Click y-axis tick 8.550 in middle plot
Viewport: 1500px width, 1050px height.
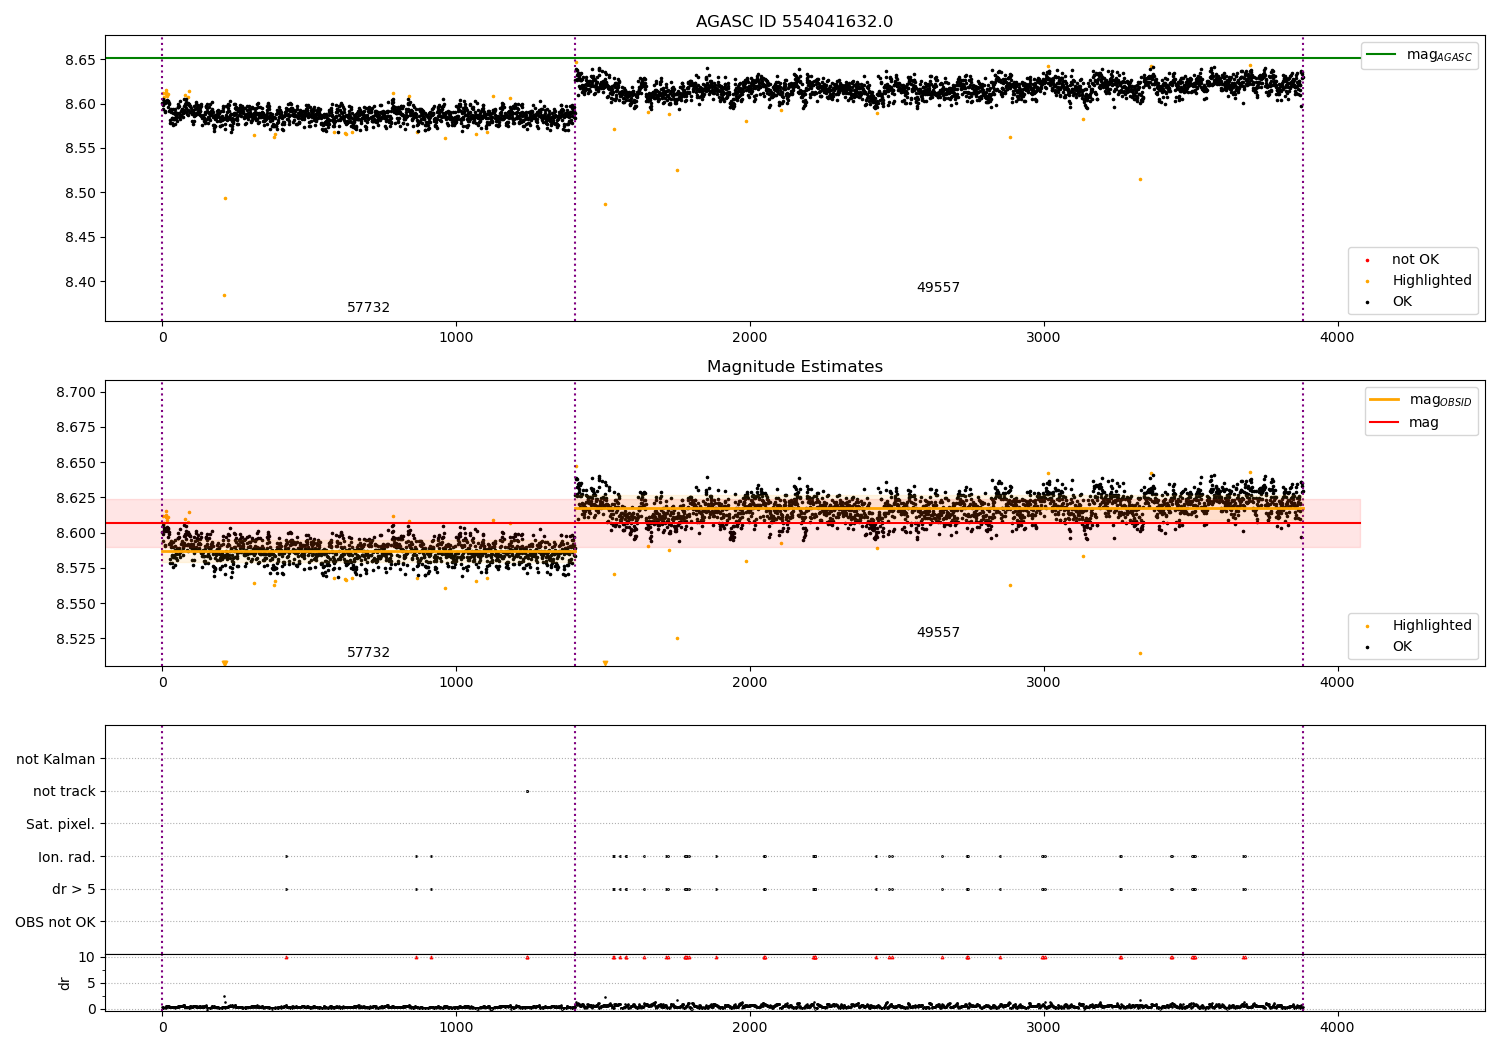(x=76, y=604)
